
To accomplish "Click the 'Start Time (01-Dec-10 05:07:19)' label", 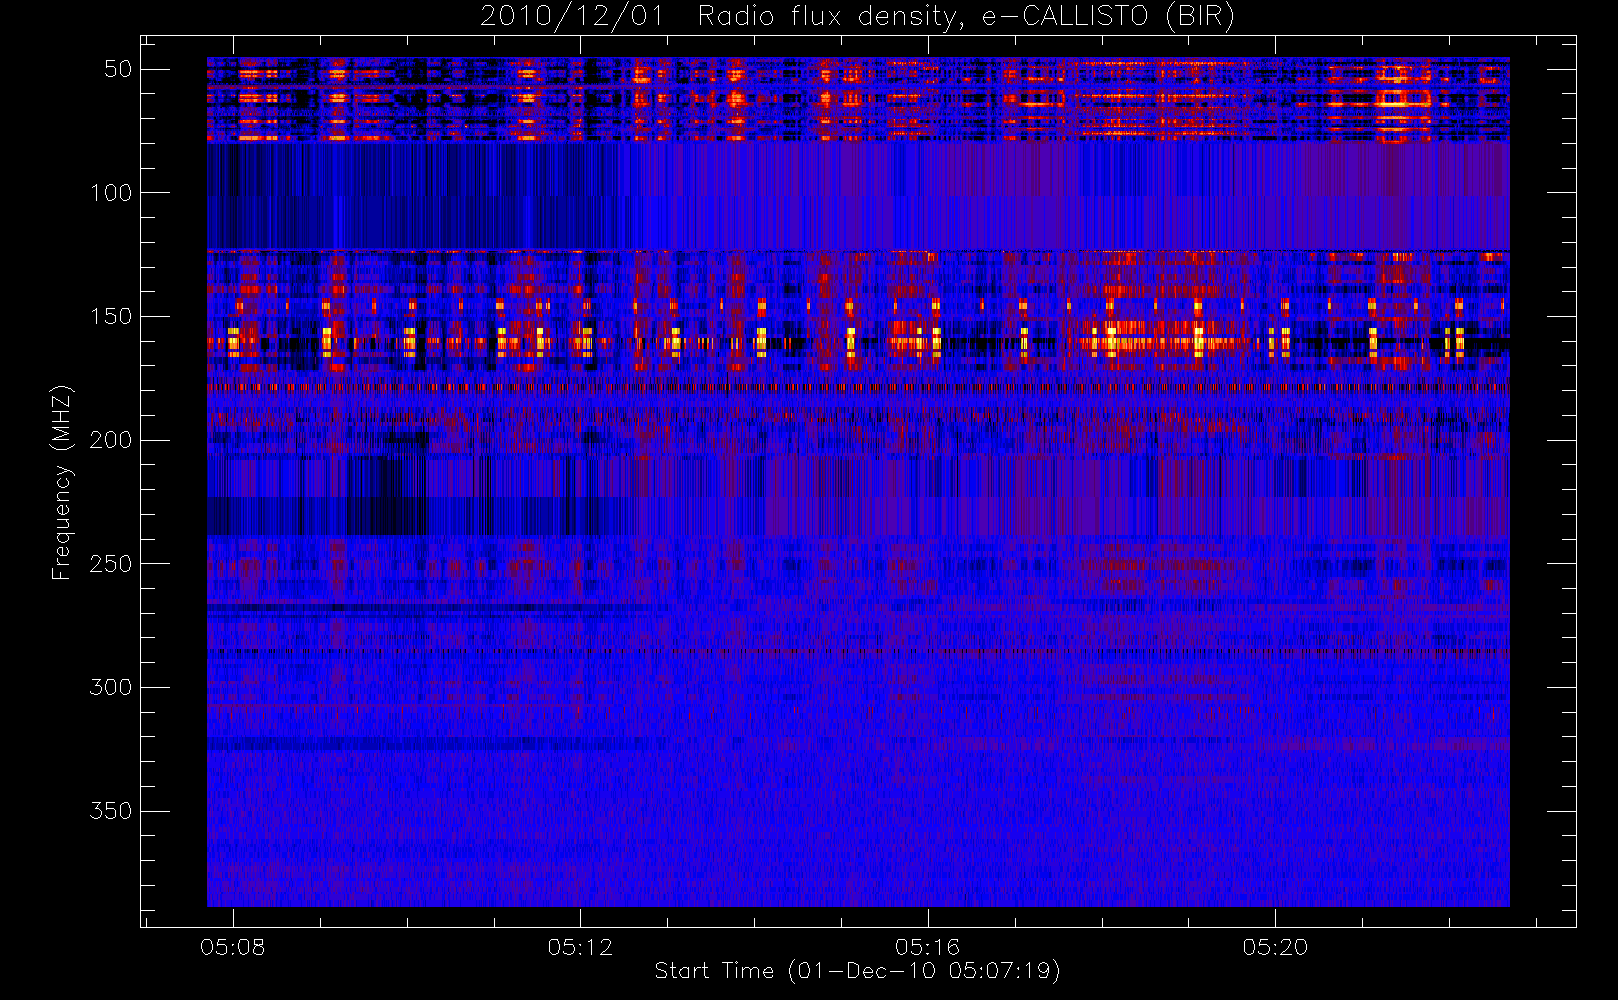I will (x=857, y=971).
